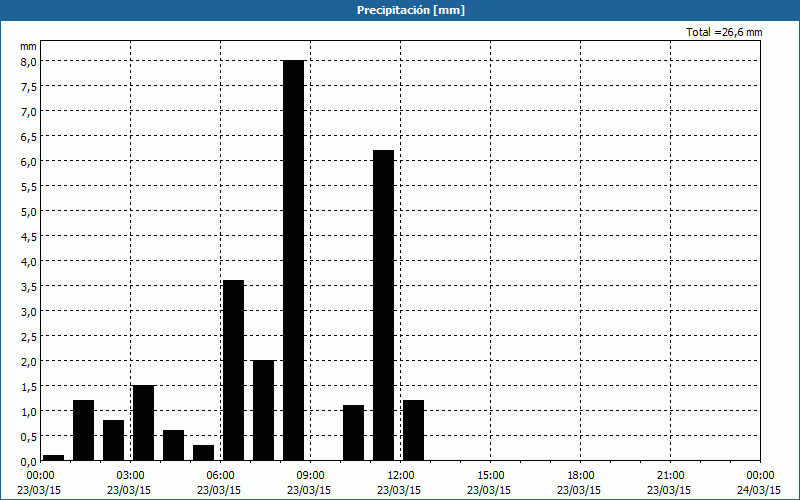Viewport: 800px width, 500px height.
Task: Select the bar reaching exactly 2,0 mm
Action: click(264, 410)
